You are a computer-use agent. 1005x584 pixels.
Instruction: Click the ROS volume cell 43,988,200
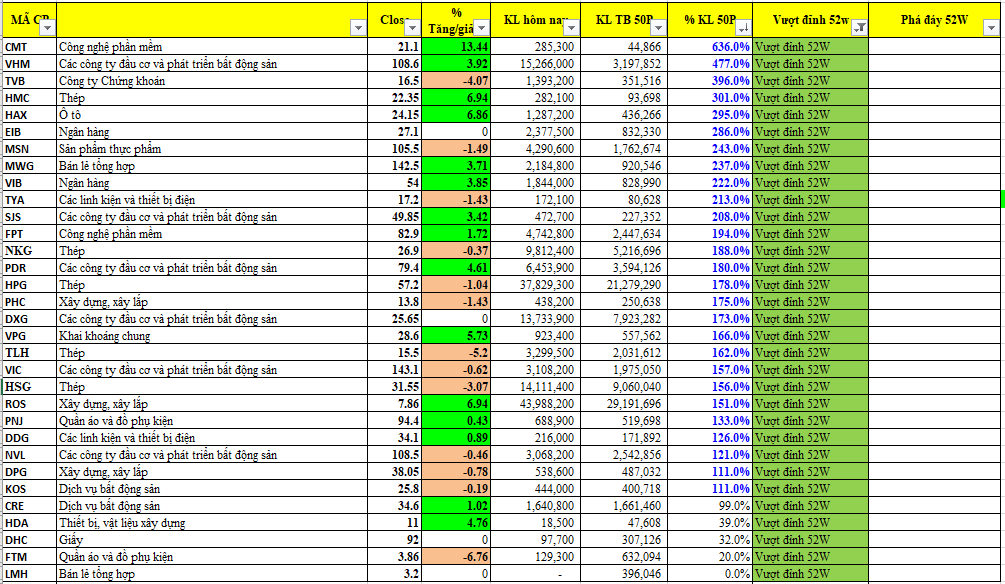(x=534, y=404)
